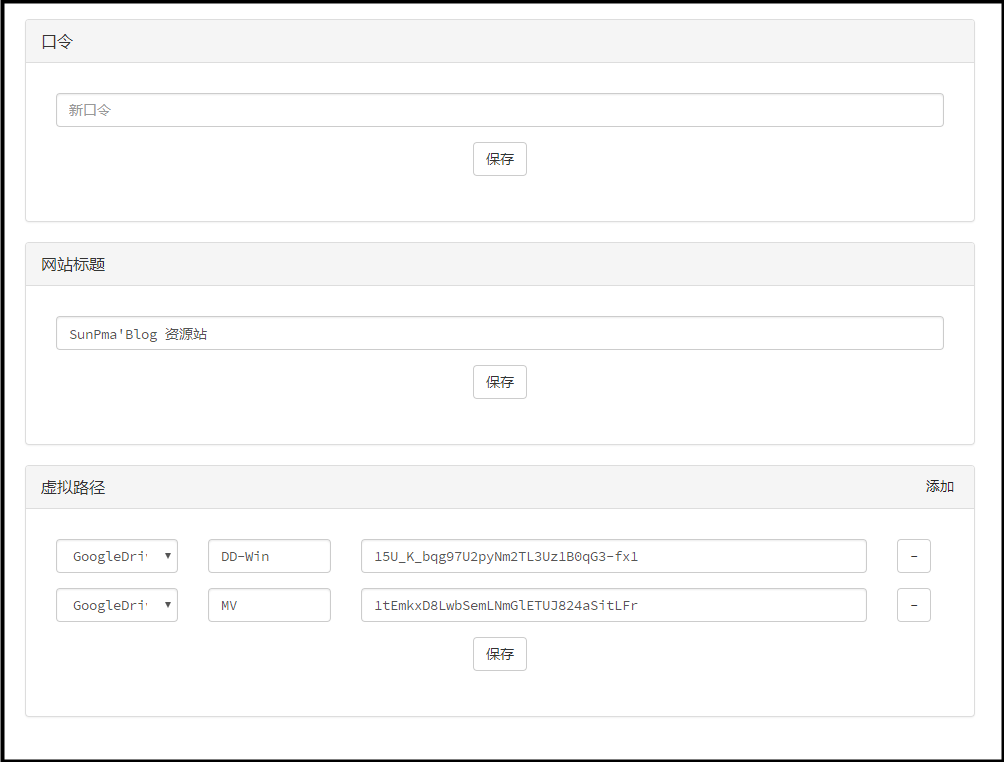Open the GoogleDrive dropdown for DD-Win row
Image resolution: width=1004 pixels, height=762 pixels.
click(x=110, y=556)
